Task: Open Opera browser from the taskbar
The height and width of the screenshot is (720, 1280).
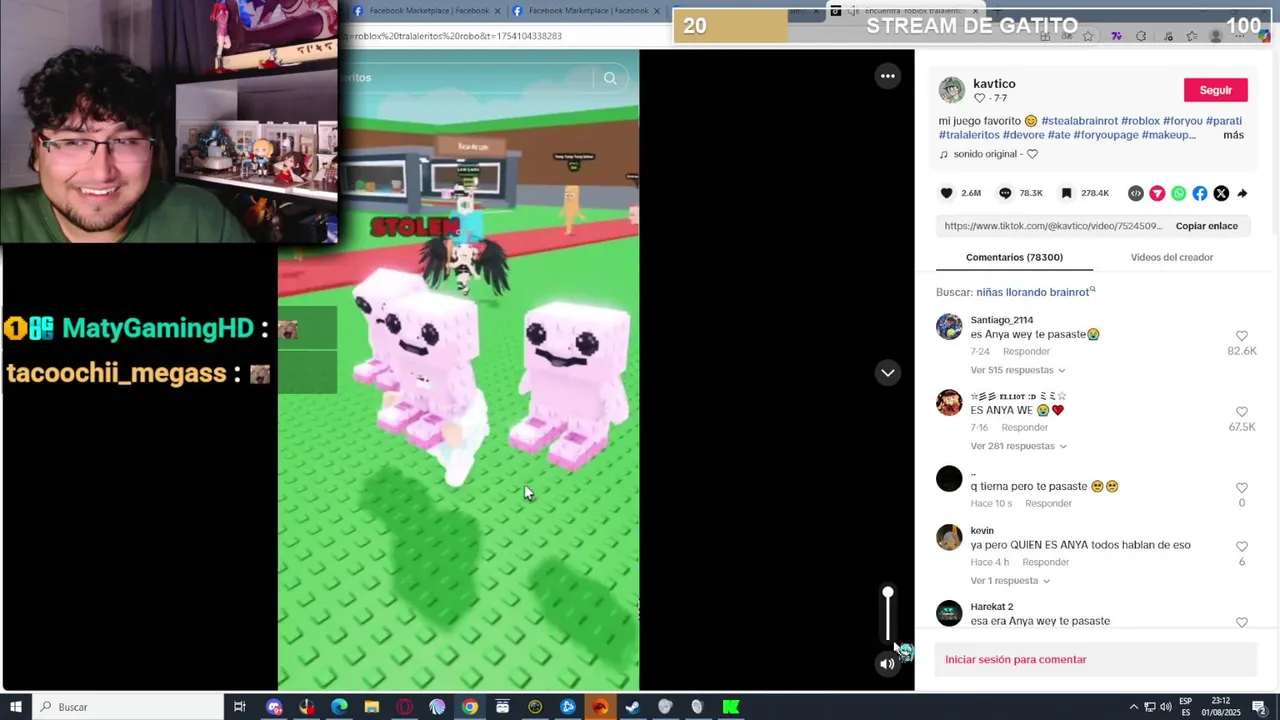Action: (404, 707)
